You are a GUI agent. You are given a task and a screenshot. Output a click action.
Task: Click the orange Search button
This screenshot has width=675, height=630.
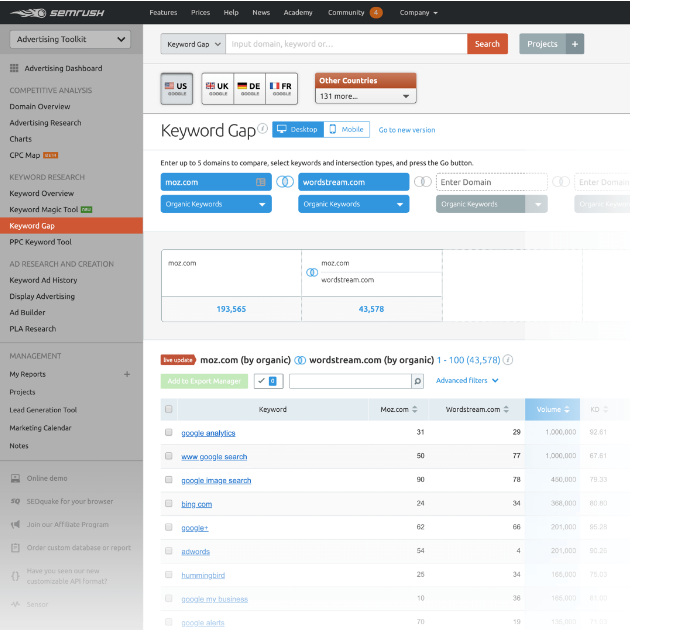pos(487,44)
